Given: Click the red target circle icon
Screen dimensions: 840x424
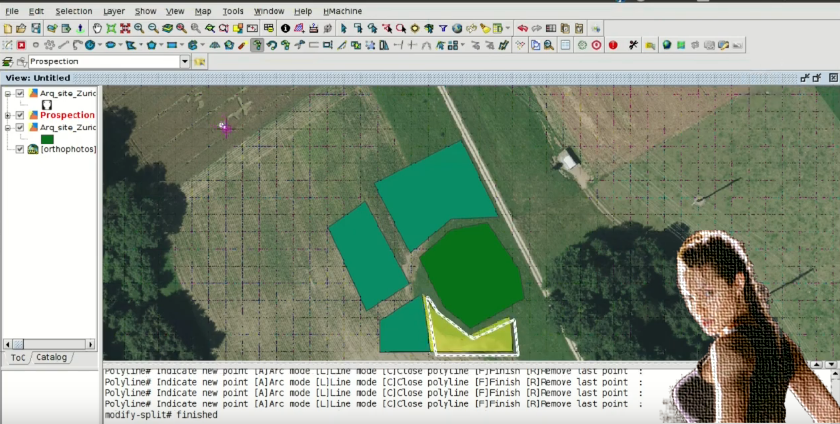Looking at the screenshot, I should click(596, 45).
